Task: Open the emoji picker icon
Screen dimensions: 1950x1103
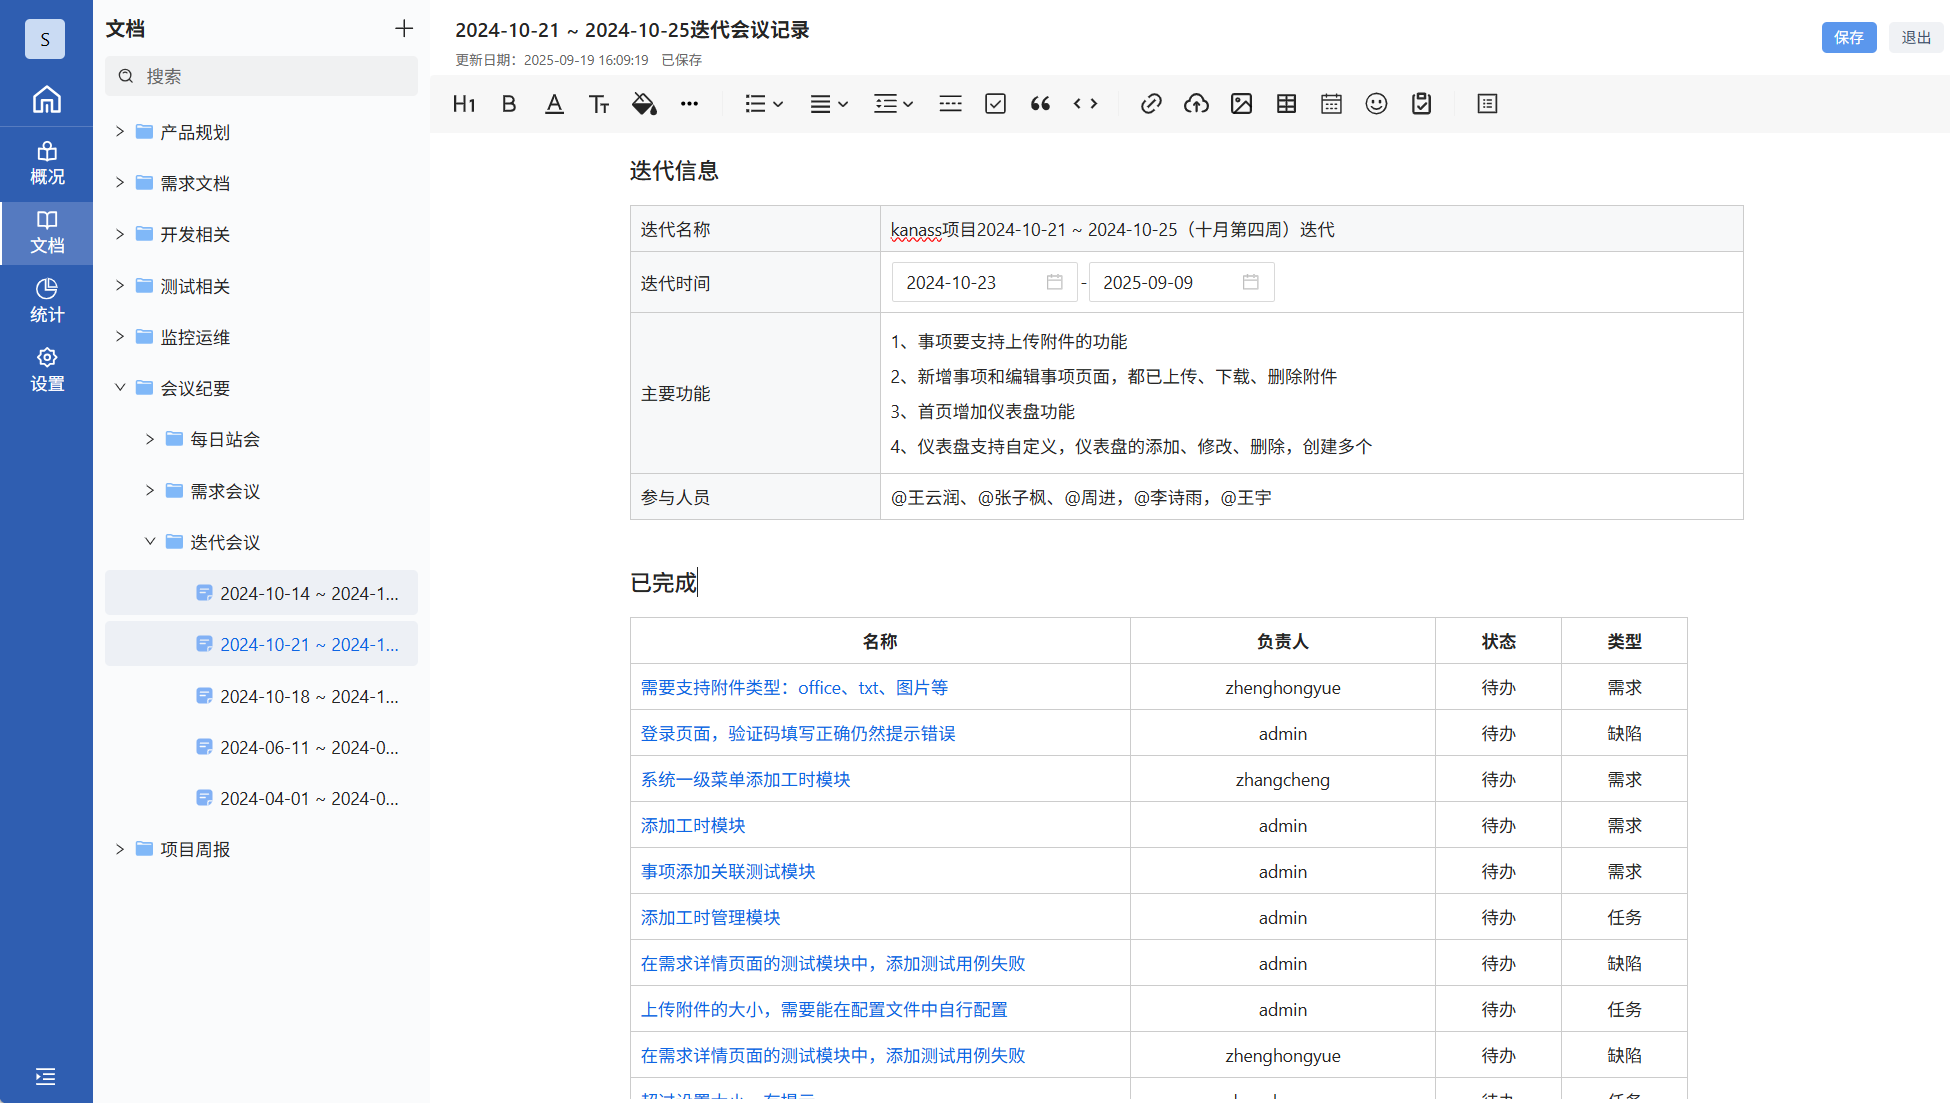Action: coord(1376,104)
